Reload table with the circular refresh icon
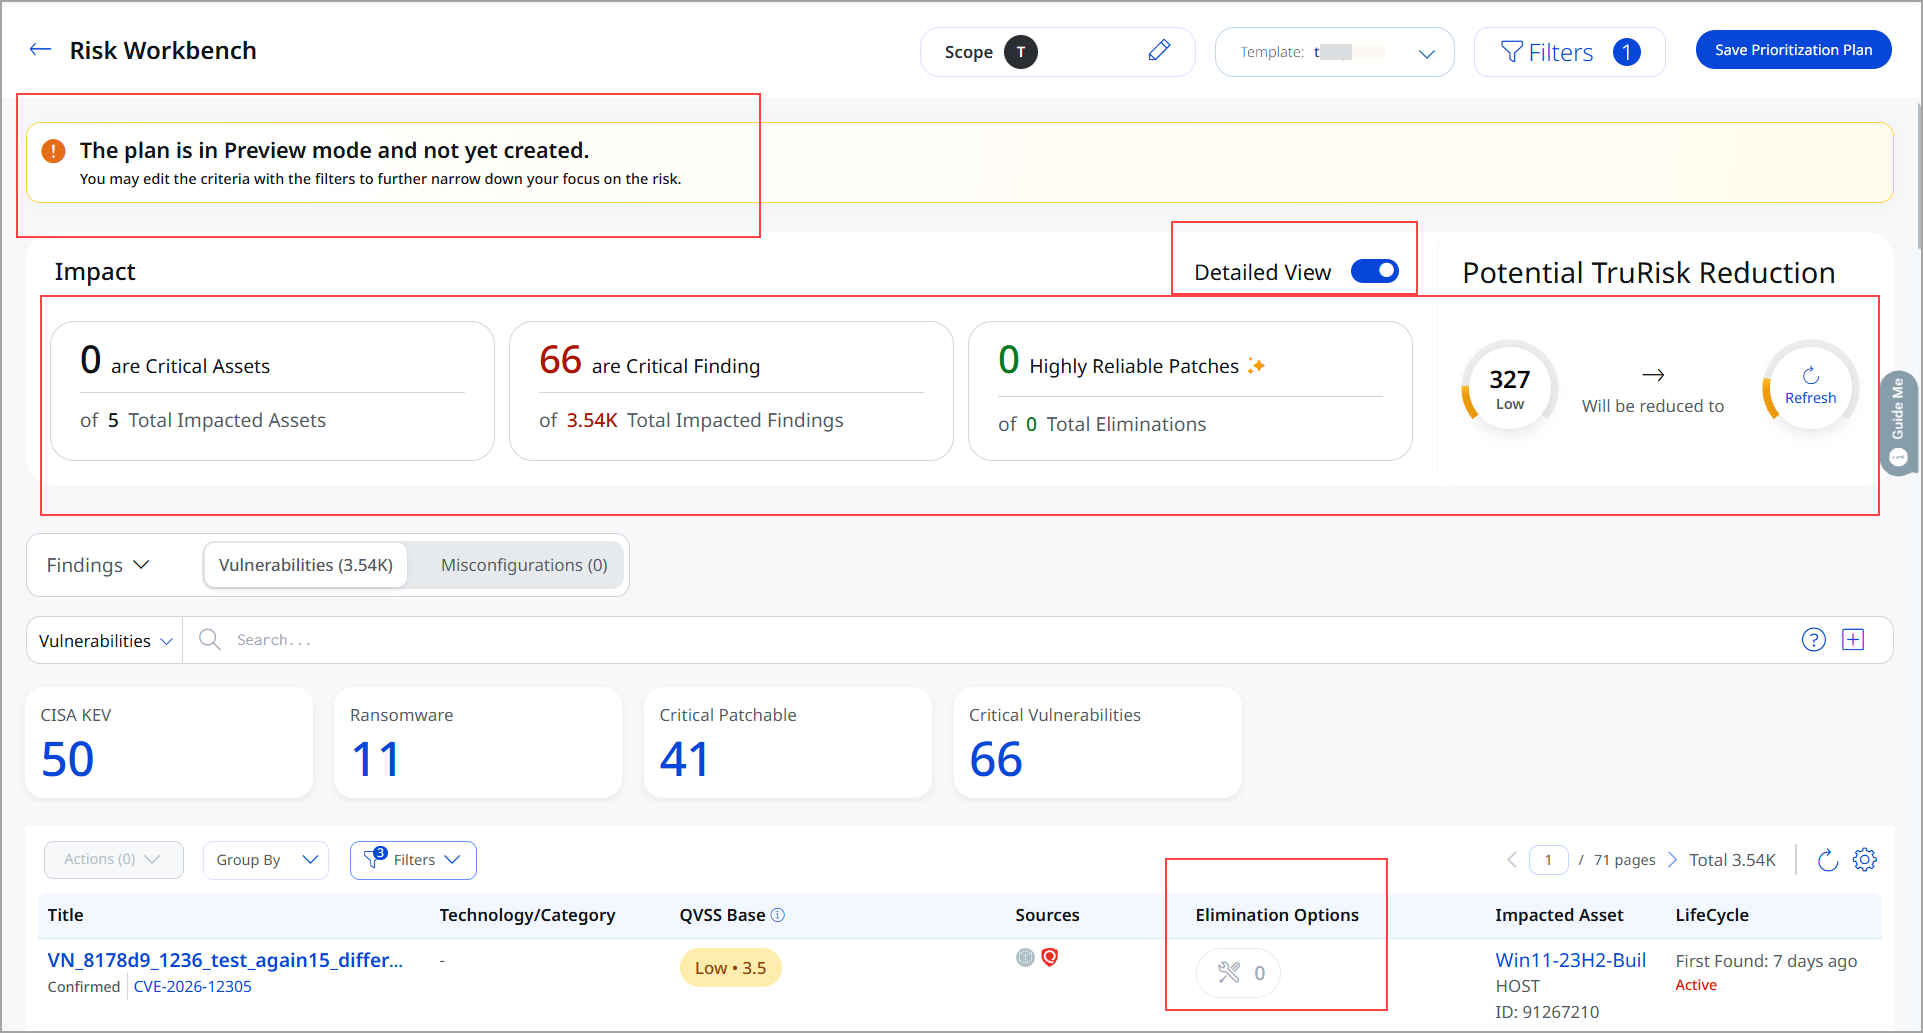Screen dimensions: 1923x1033 [x=1827, y=860]
